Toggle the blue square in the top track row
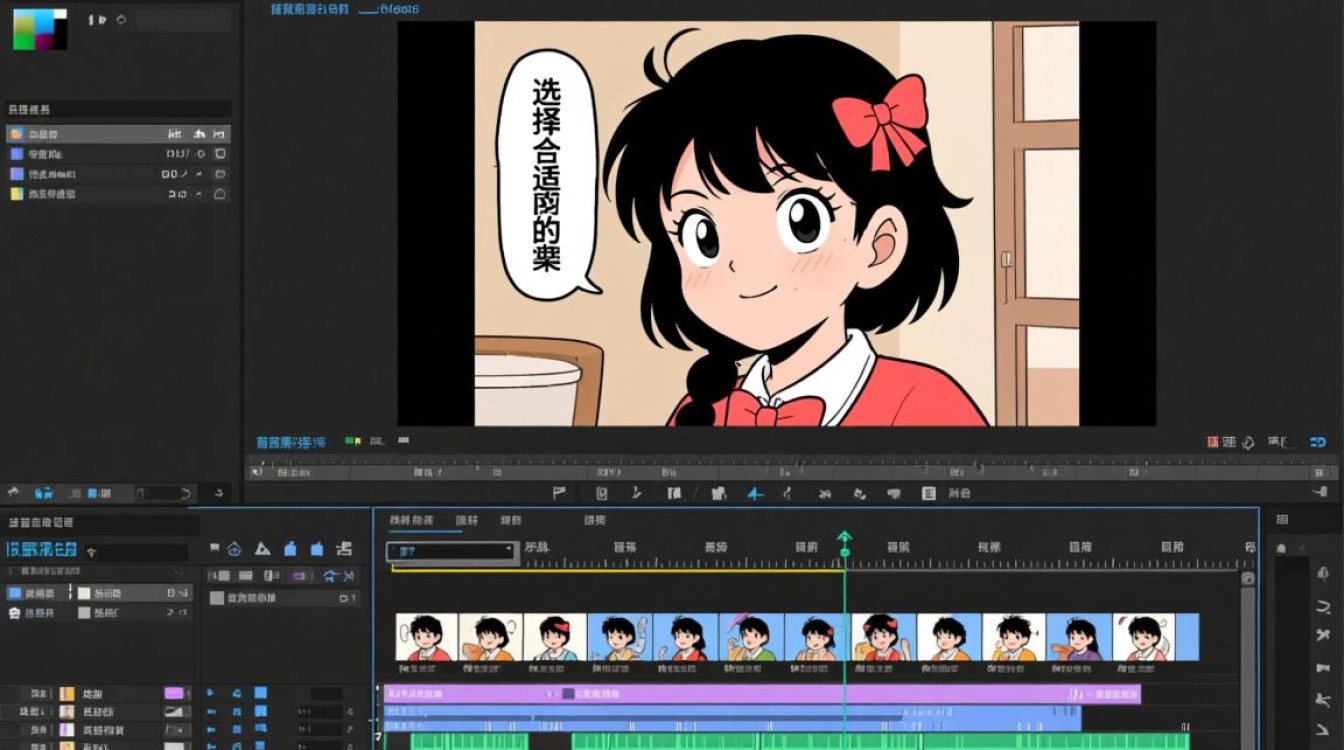Image resolution: width=1344 pixels, height=750 pixels. (x=260, y=693)
